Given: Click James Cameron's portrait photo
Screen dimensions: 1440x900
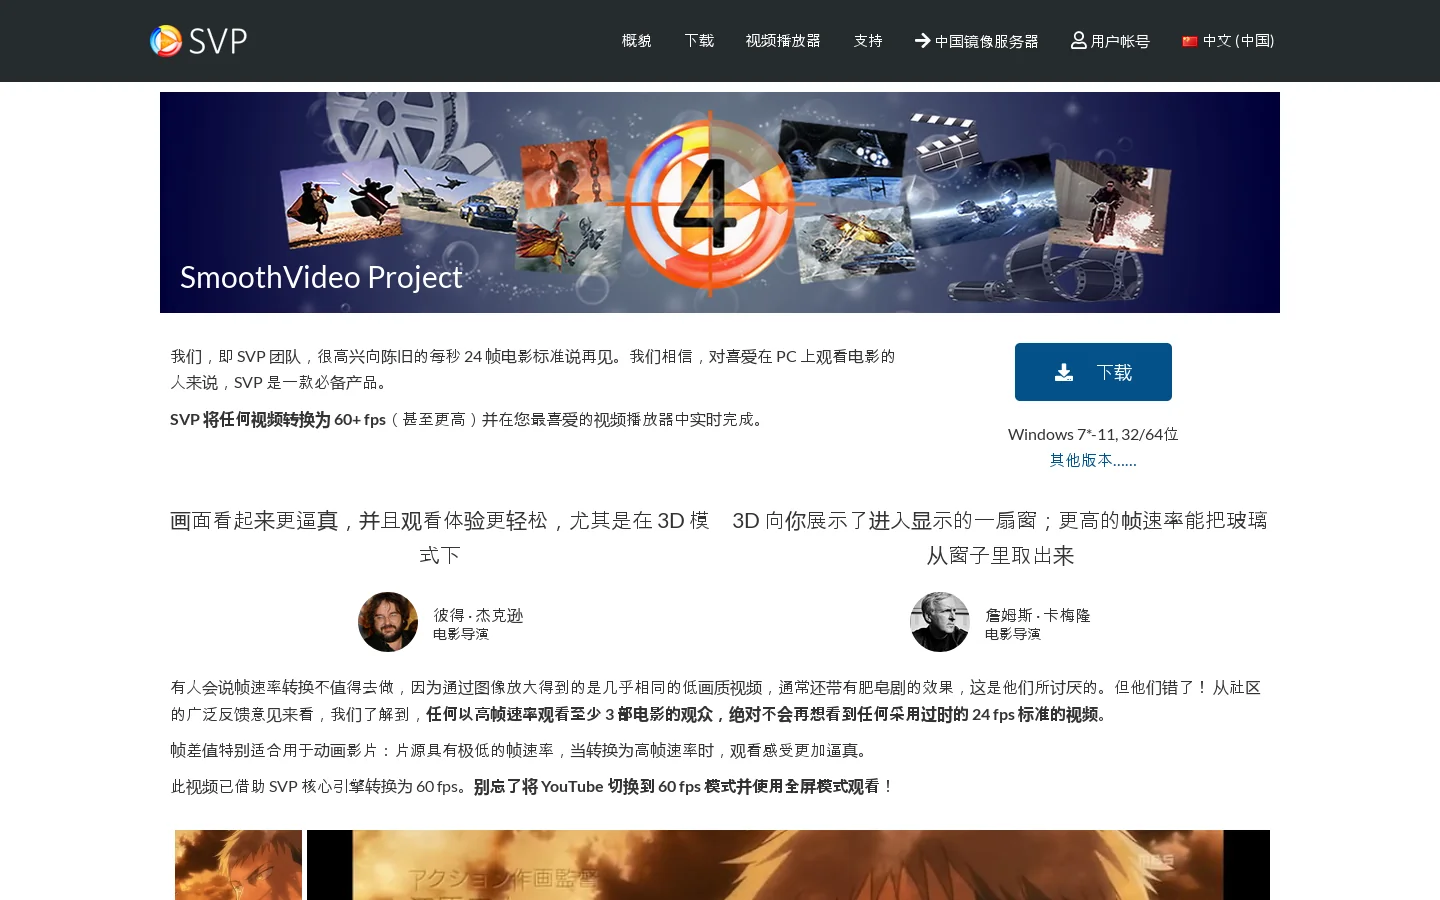Looking at the screenshot, I should [x=940, y=622].
